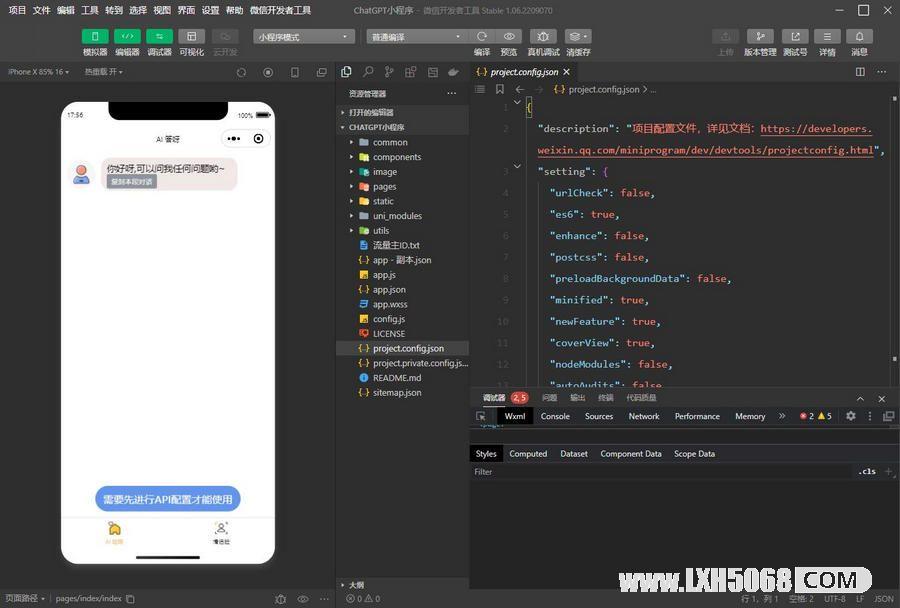This screenshot has height=608, width=900.
Task: Open the hot reload (热重载 开) dropdown
Action: (104, 72)
